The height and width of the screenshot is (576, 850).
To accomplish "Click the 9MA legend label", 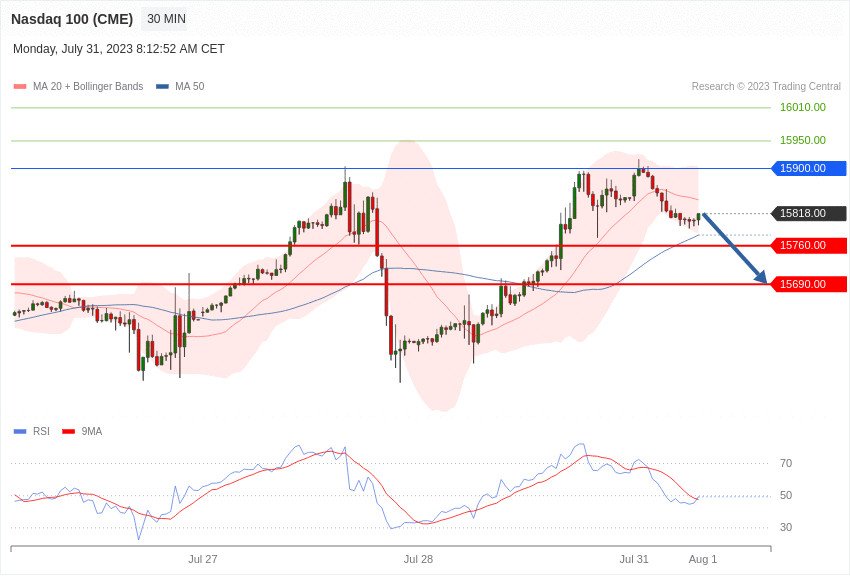I will tap(92, 432).
